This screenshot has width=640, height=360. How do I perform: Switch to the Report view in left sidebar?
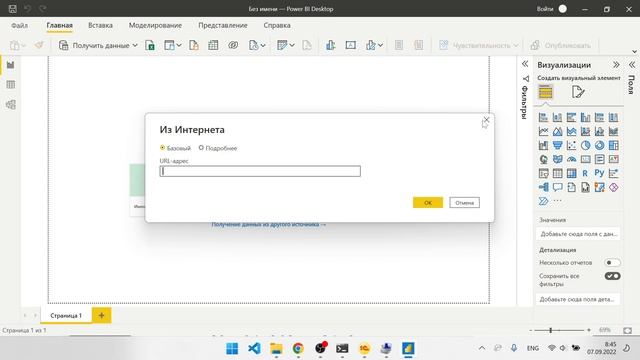11,65
